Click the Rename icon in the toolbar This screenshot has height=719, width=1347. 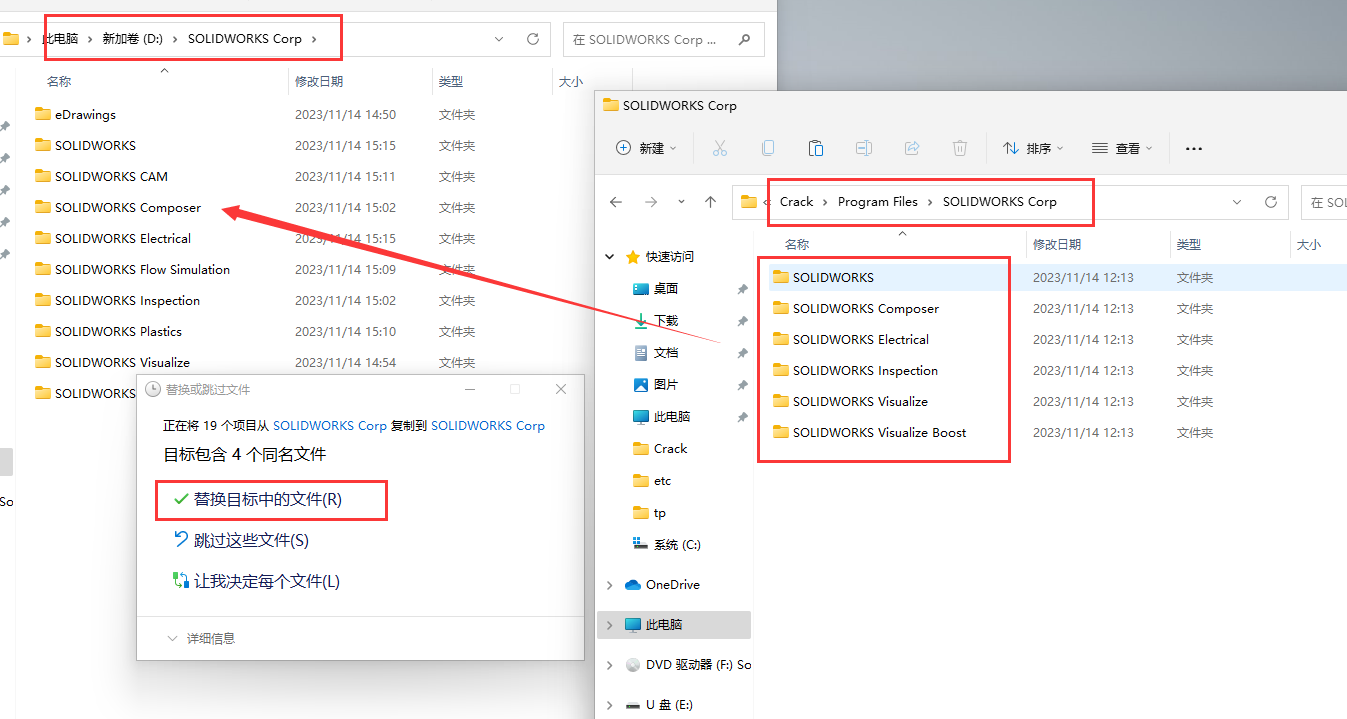click(x=864, y=147)
